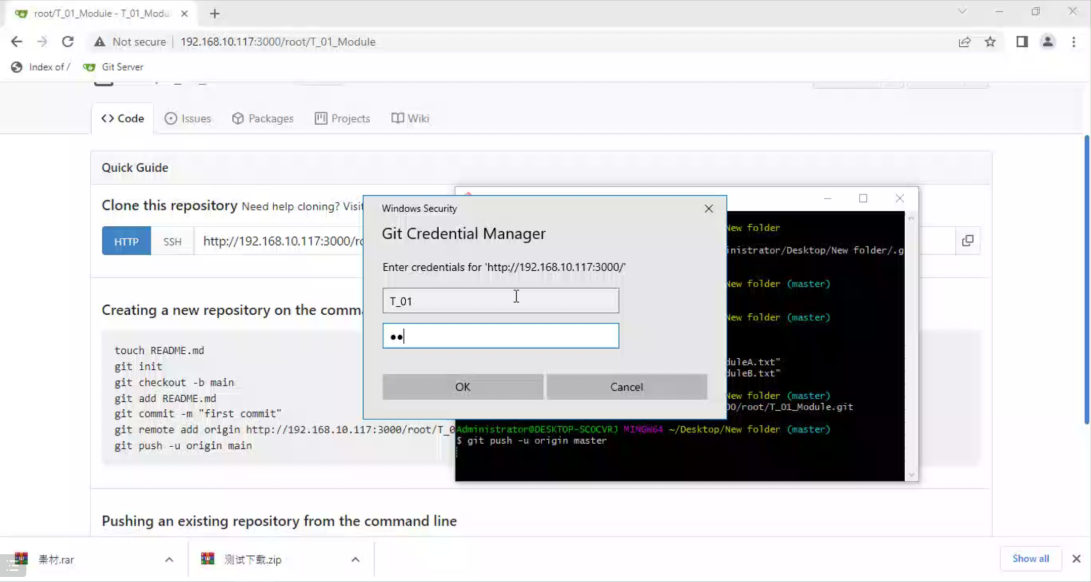Click the username field containing T_01
Viewport: 1091px width, 582px height.
(x=500, y=301)
